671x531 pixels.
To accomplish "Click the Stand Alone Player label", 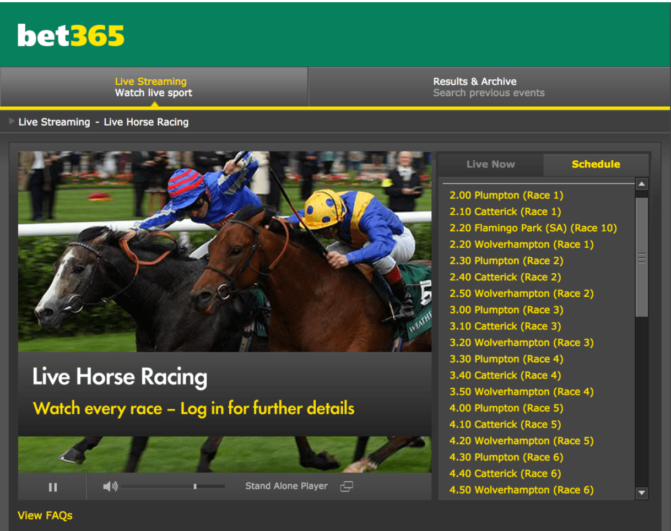I will (286, 486).
